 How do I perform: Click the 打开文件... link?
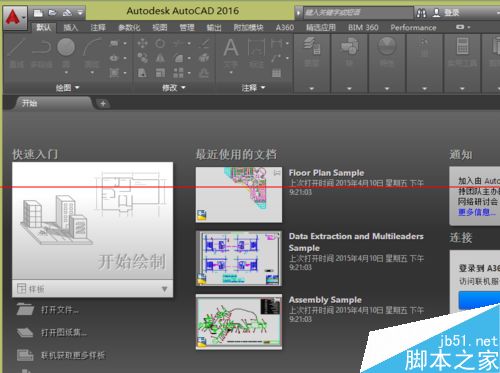point(60,310)
